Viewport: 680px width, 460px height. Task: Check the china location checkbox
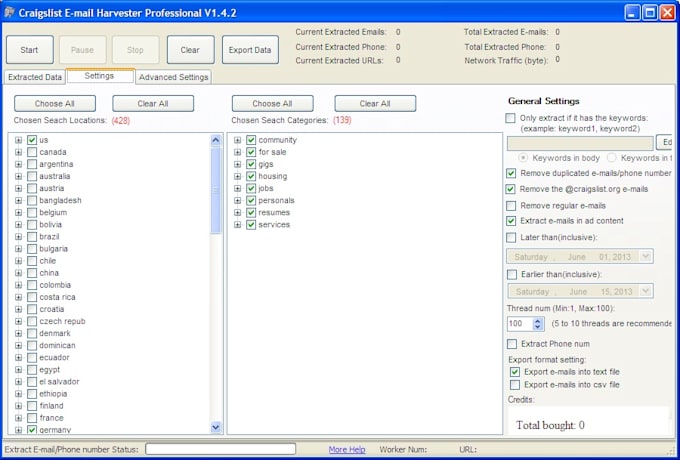point(32,273)
